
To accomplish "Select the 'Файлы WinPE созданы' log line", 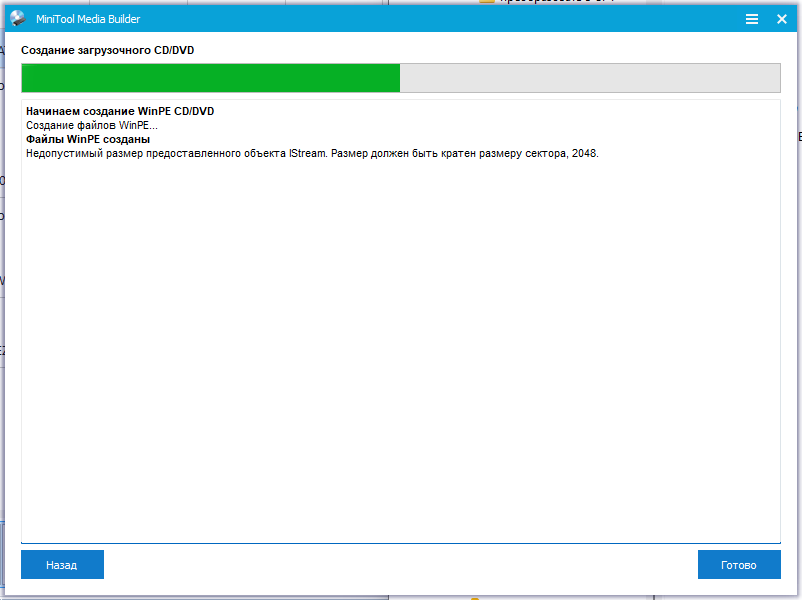I will pos(88,139).
